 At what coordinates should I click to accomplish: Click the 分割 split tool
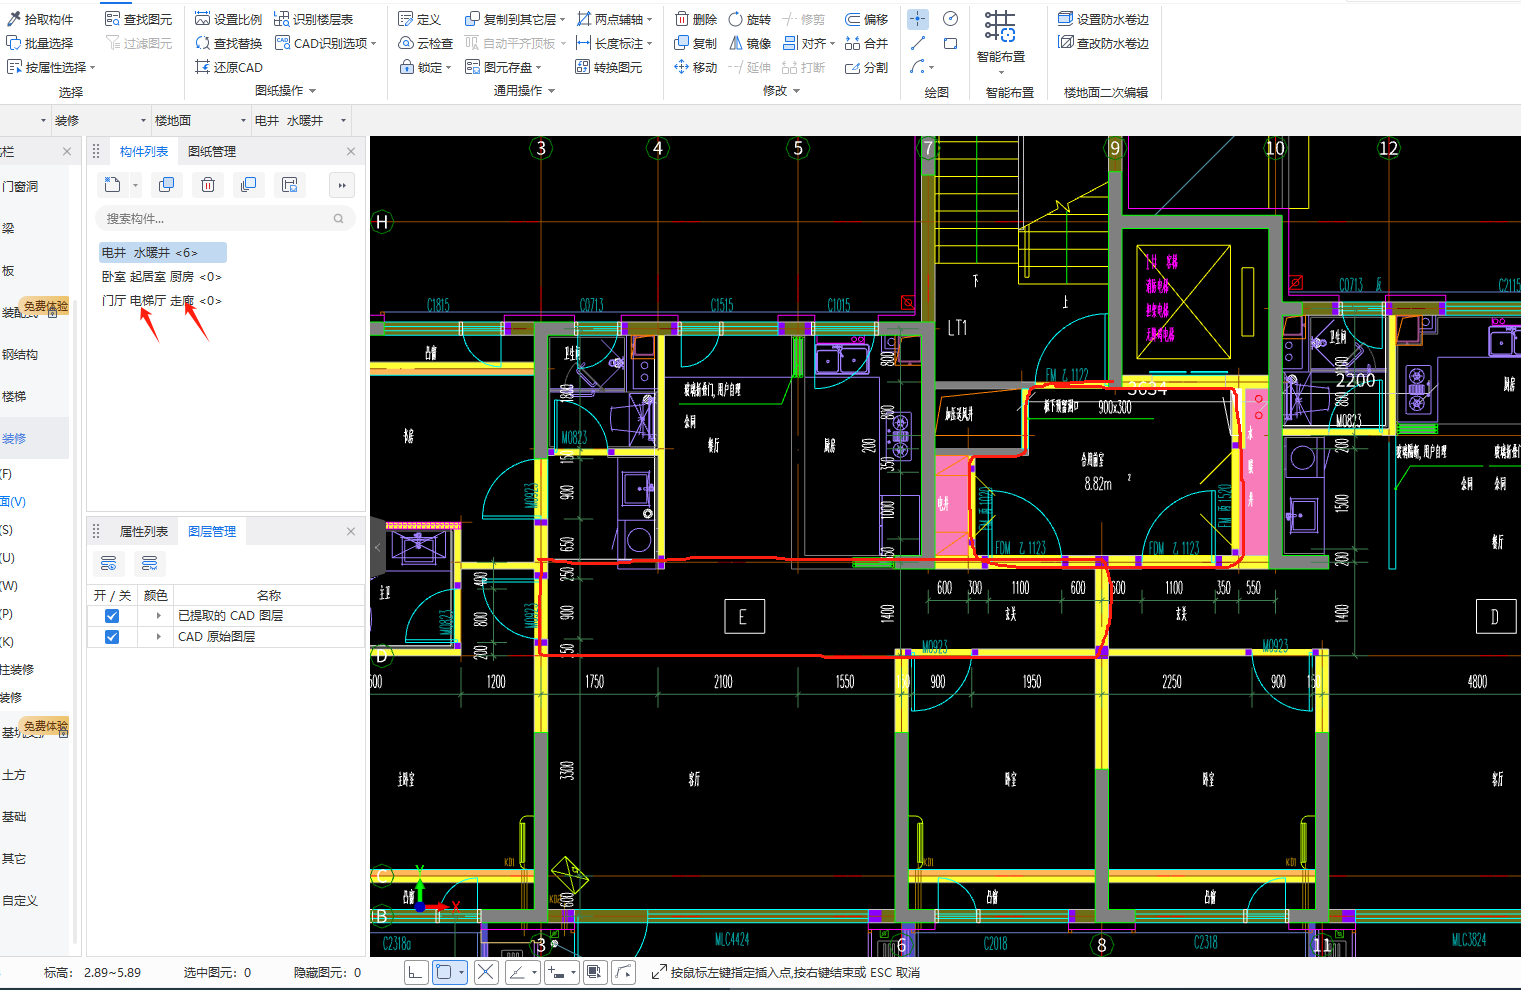point(867,67)
